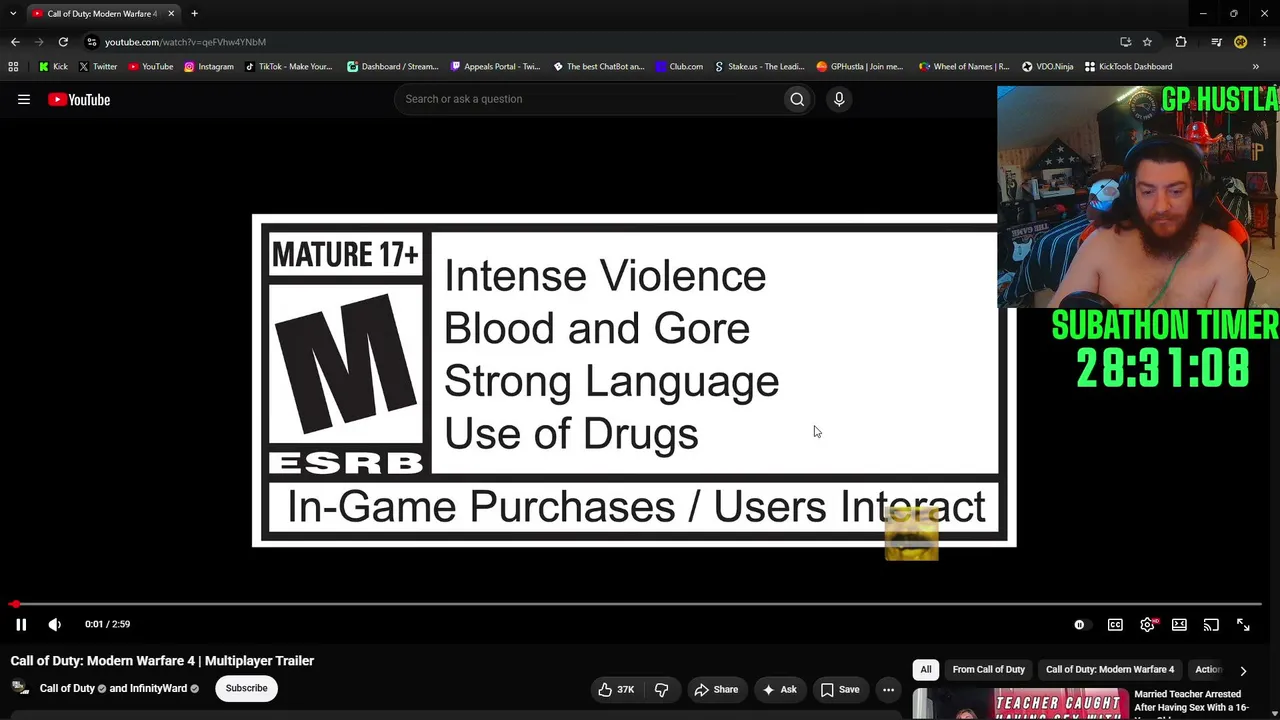
Task: Open the Teacher Caught video thumbnail
Action: coord(1019,704)
